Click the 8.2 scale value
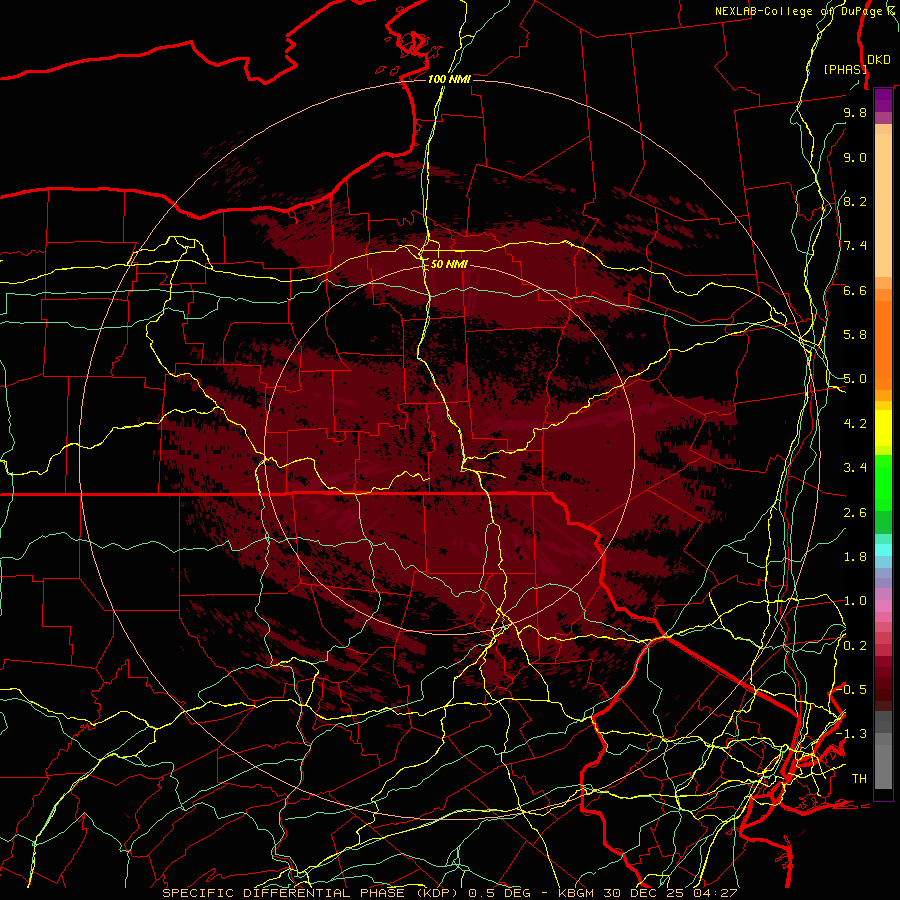Viewport: 900px width, 900px height. point(855,201)
